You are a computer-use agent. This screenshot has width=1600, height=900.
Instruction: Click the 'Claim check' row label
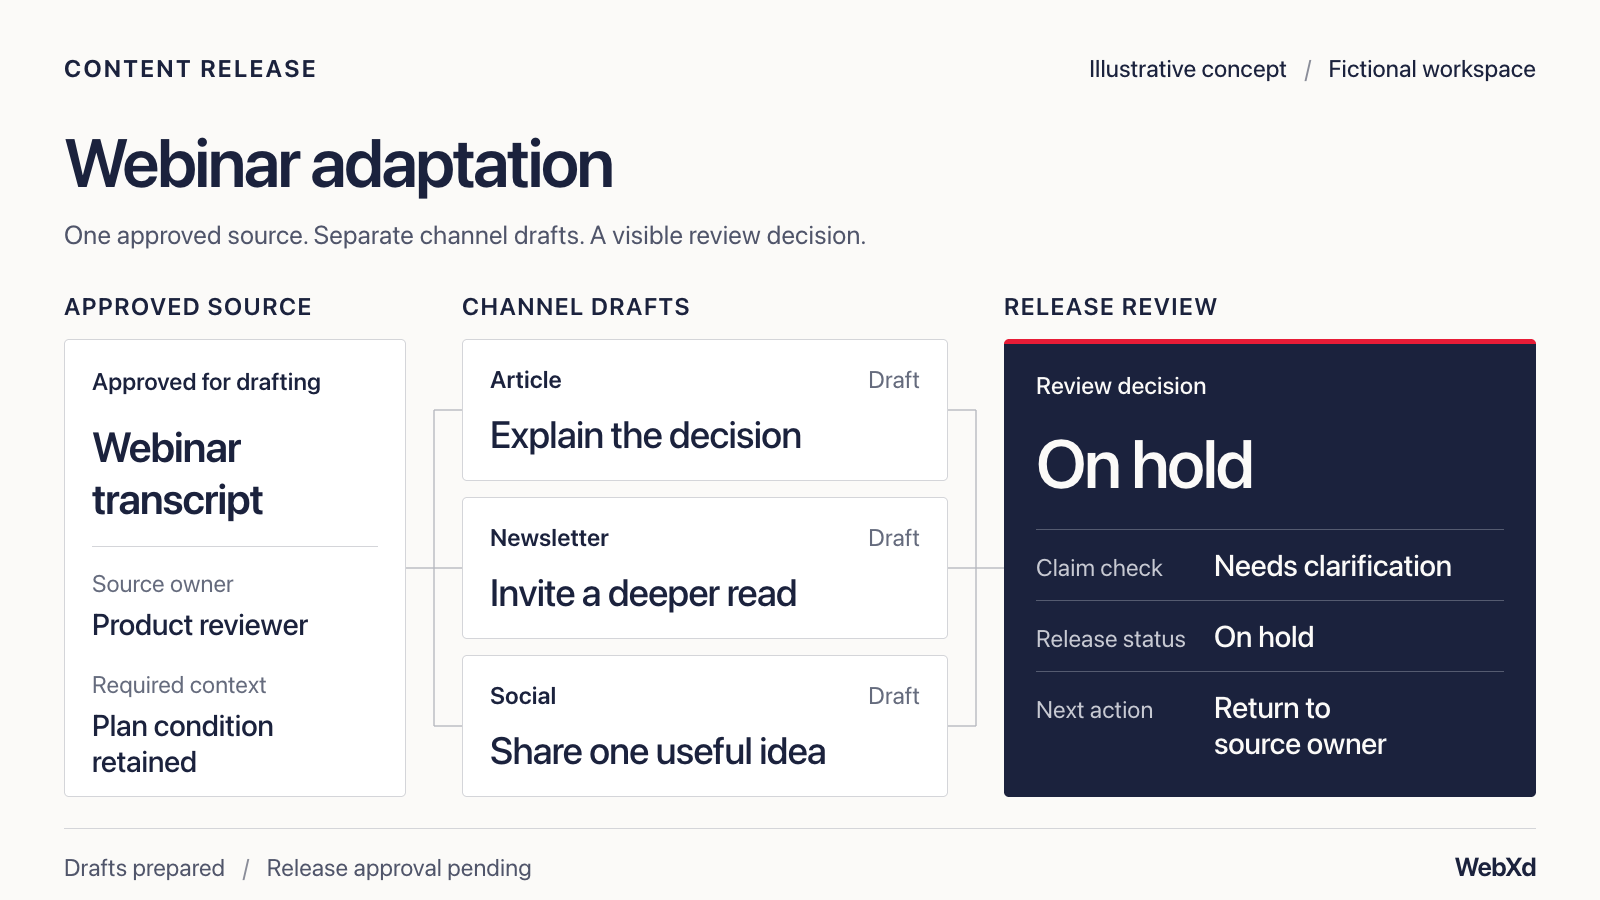pos(1099,568)
